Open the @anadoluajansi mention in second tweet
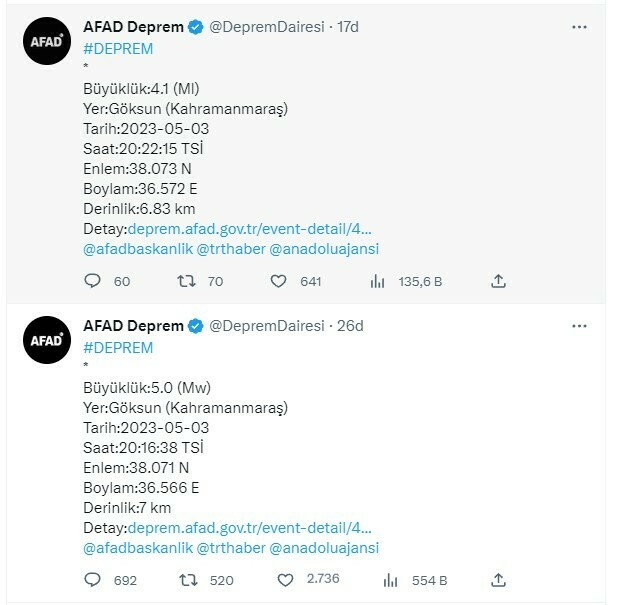Image resolution: width=619 pixels, height=605 pixels. click(x=324, y=548)
